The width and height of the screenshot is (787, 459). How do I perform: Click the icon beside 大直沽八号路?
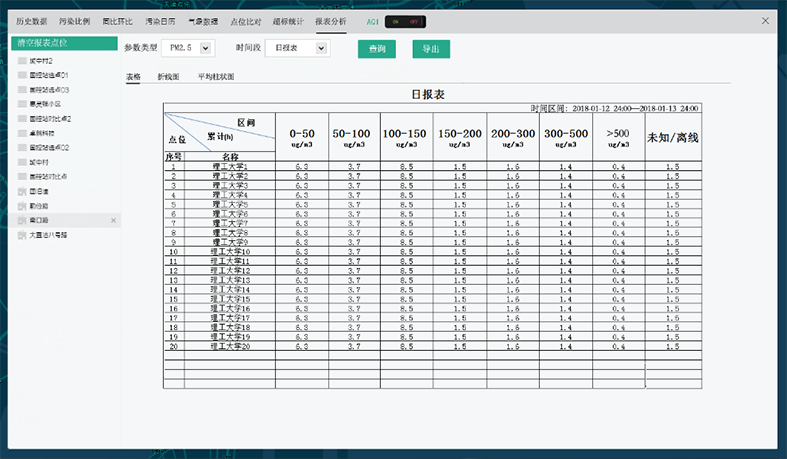tap(22, 234)
